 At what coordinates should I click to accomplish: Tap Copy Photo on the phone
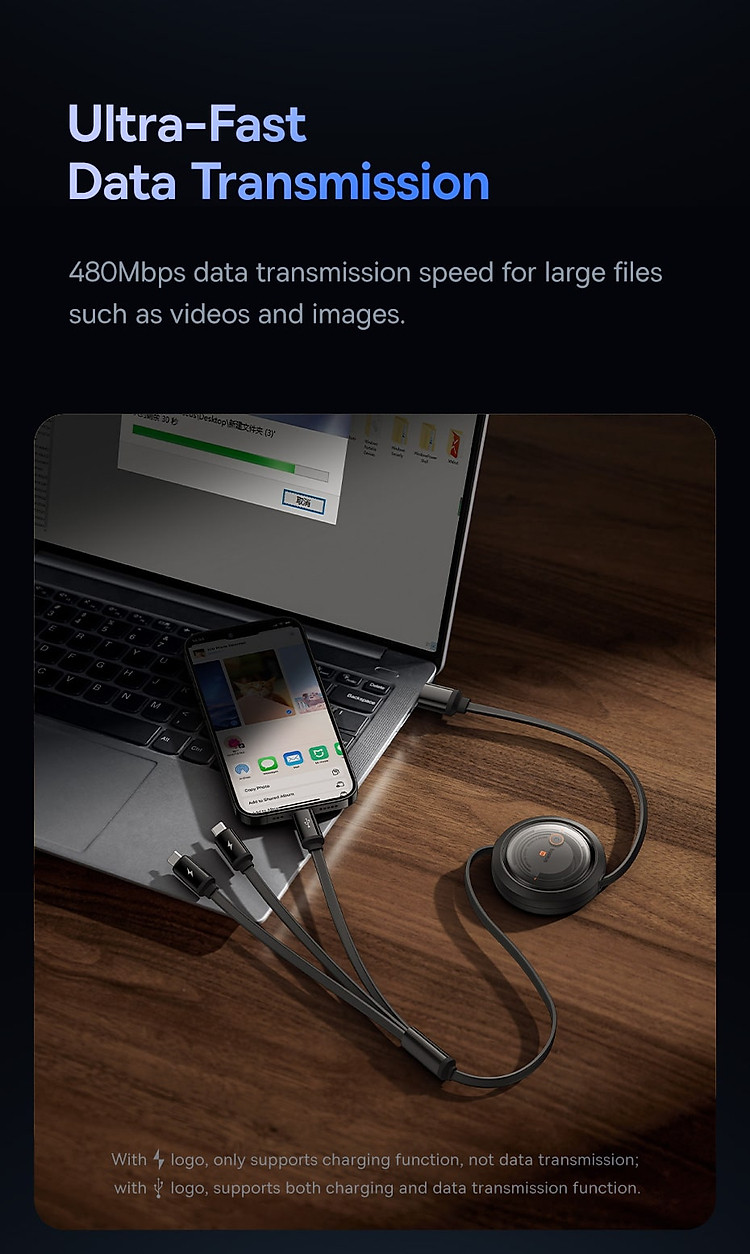[257, 788]
